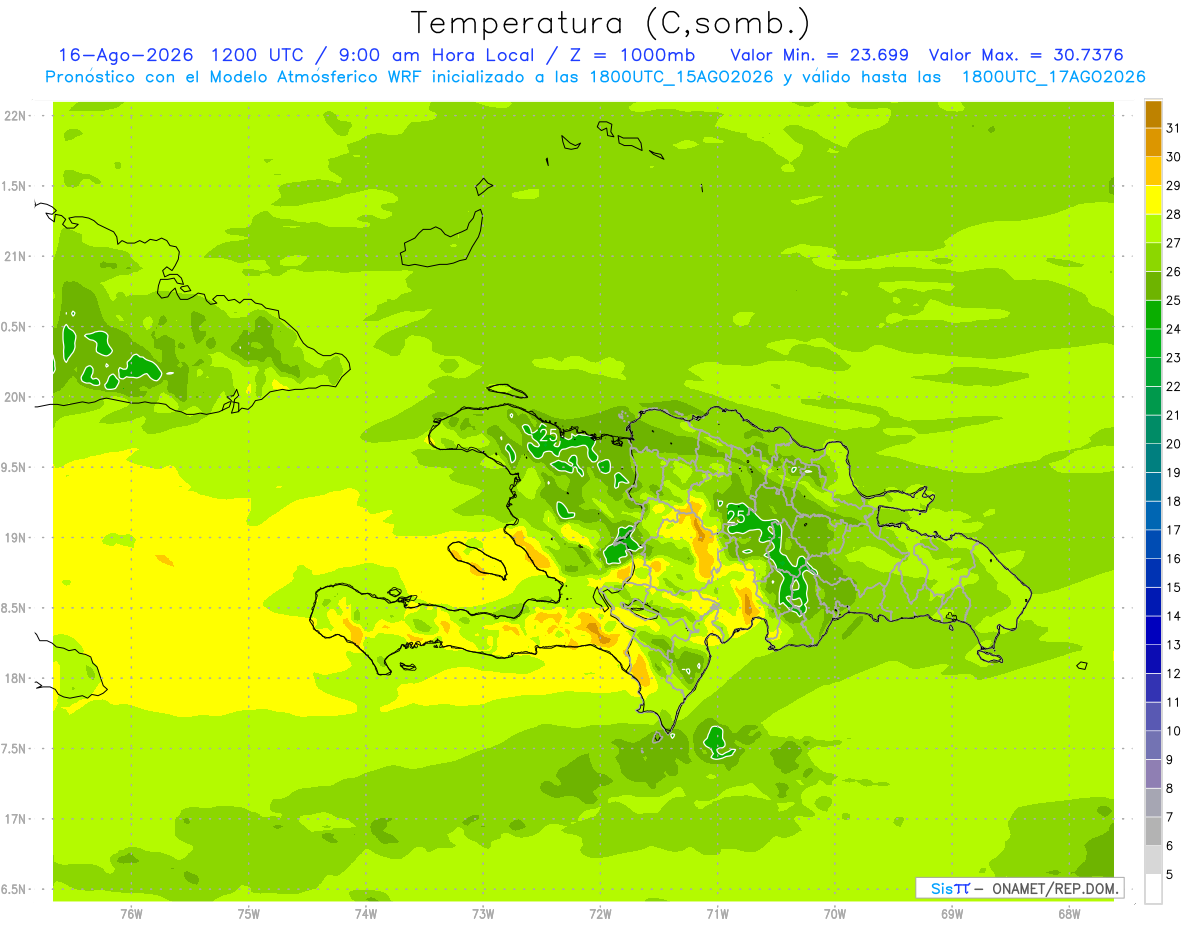Click the legend value "8"
This screenshot has width=1200, height=927.
[x=1170, y=789]
